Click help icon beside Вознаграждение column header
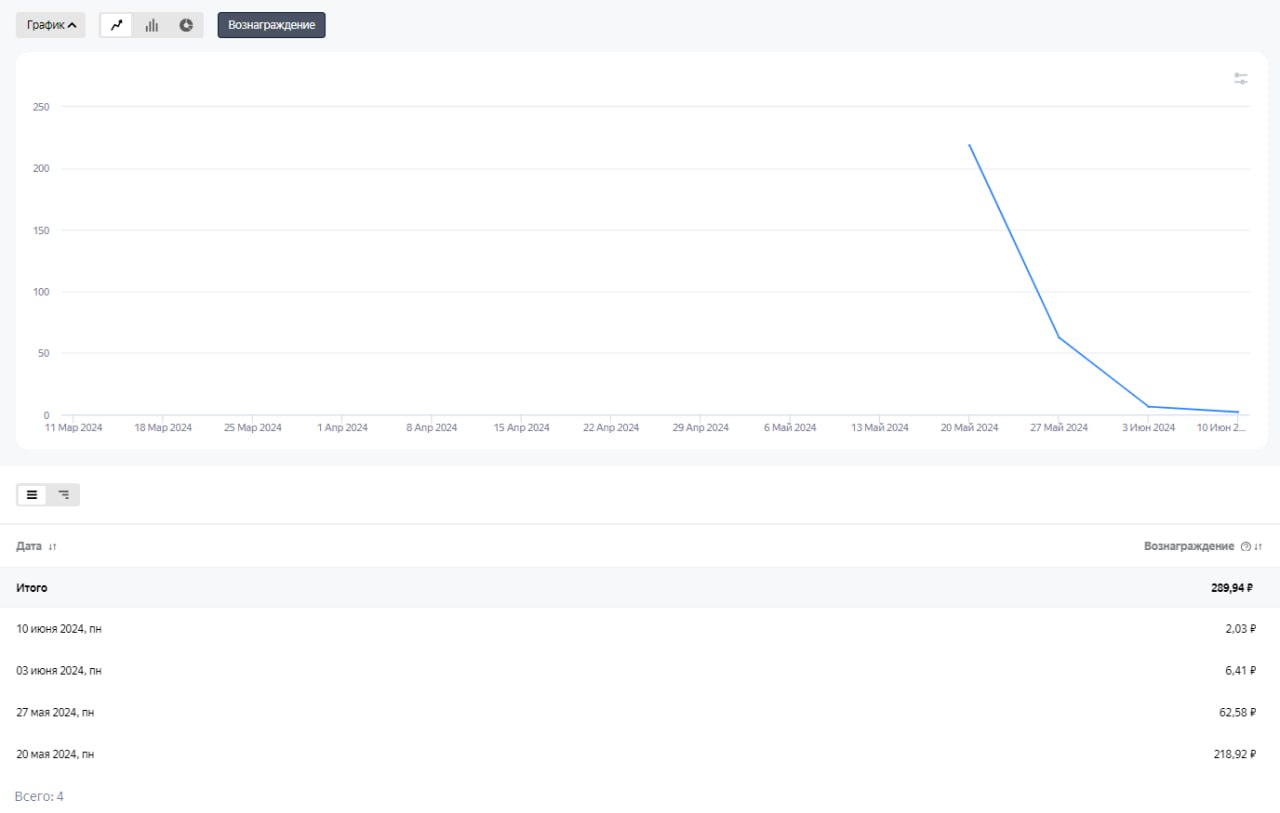 1245,547
